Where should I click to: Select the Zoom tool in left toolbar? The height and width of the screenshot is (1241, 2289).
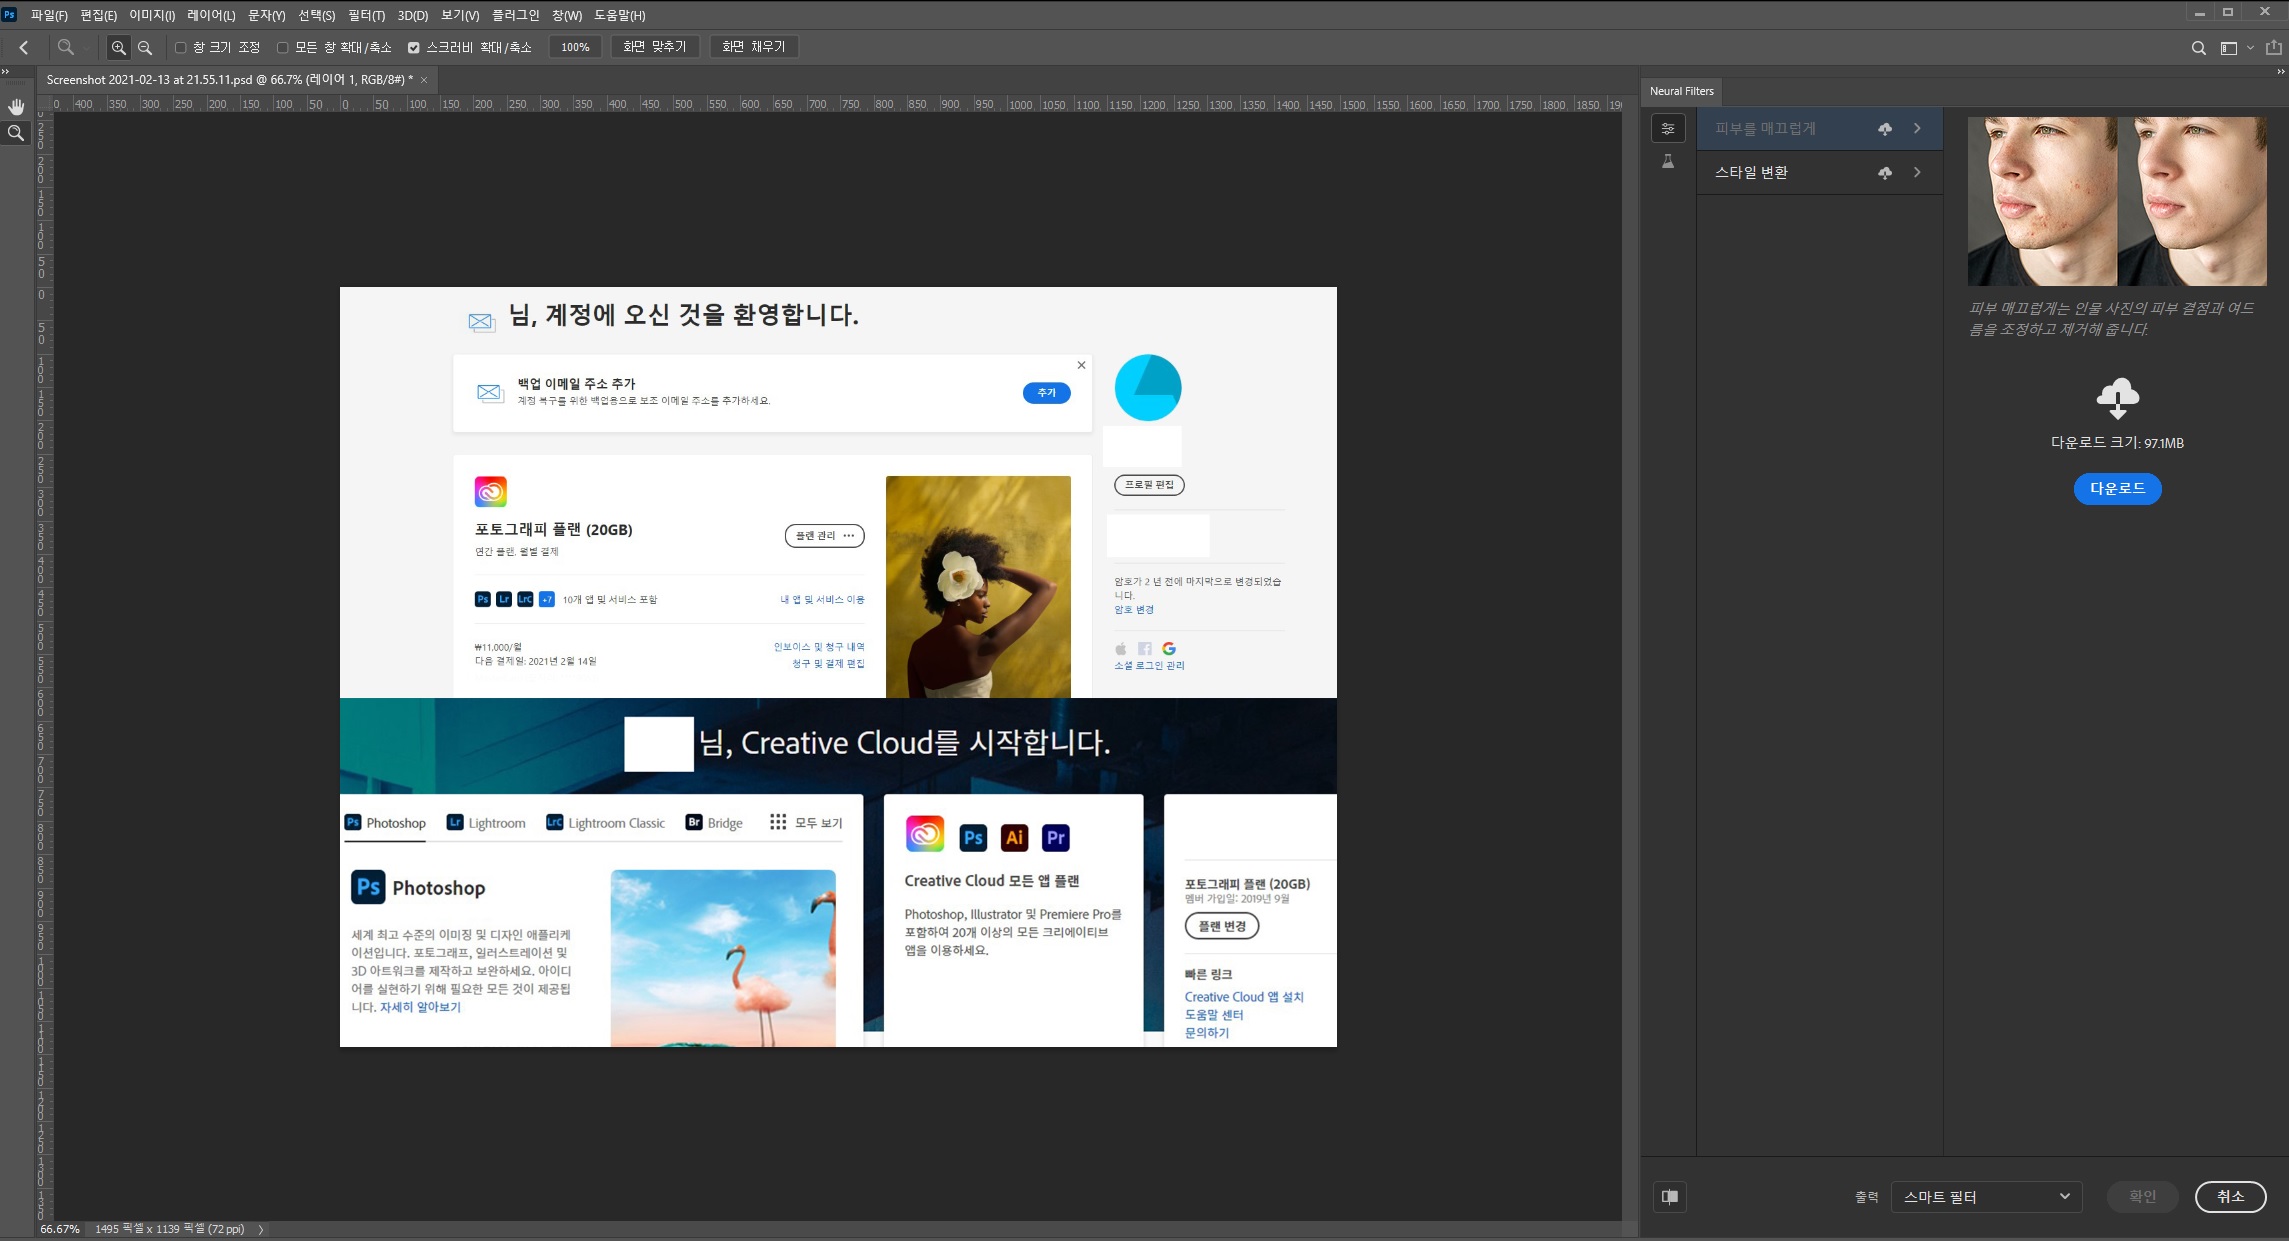(16, 133)
